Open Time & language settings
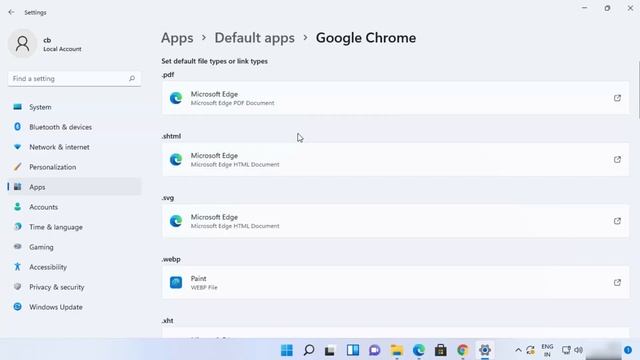This screenshot has height=360, width=640. 74,227
